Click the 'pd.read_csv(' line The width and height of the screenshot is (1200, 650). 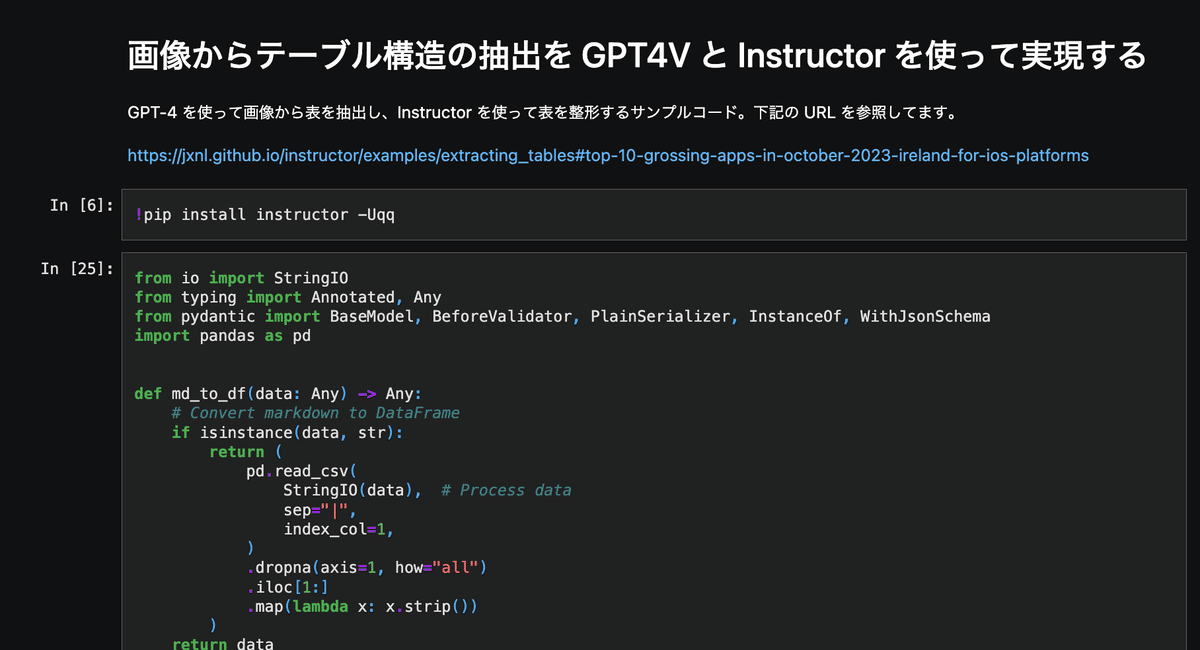(302, 471)
